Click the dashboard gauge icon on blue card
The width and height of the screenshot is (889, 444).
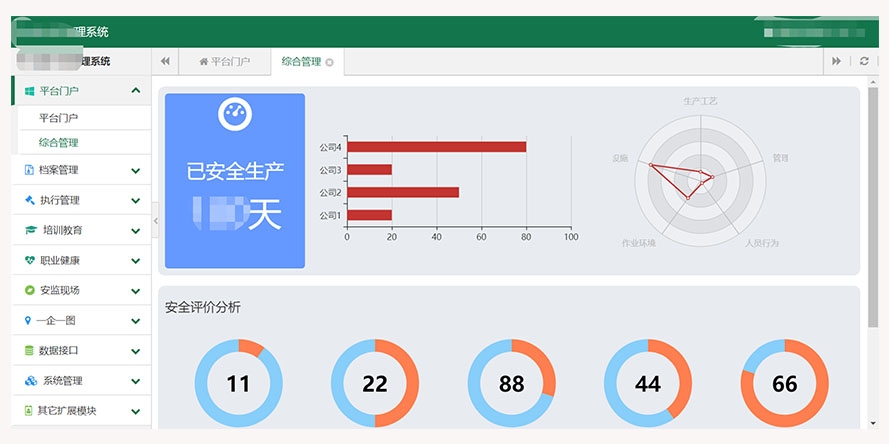(234, 115)
